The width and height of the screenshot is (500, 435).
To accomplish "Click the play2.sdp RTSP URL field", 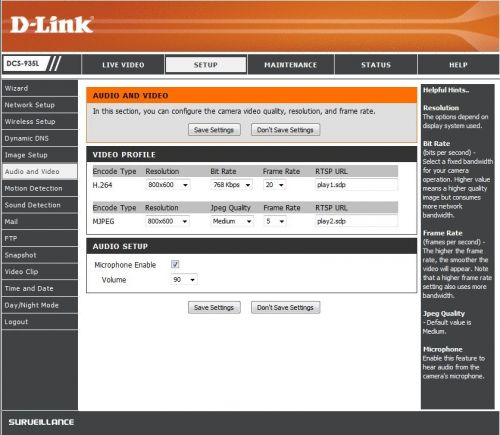I will click(x=356, y=221).
